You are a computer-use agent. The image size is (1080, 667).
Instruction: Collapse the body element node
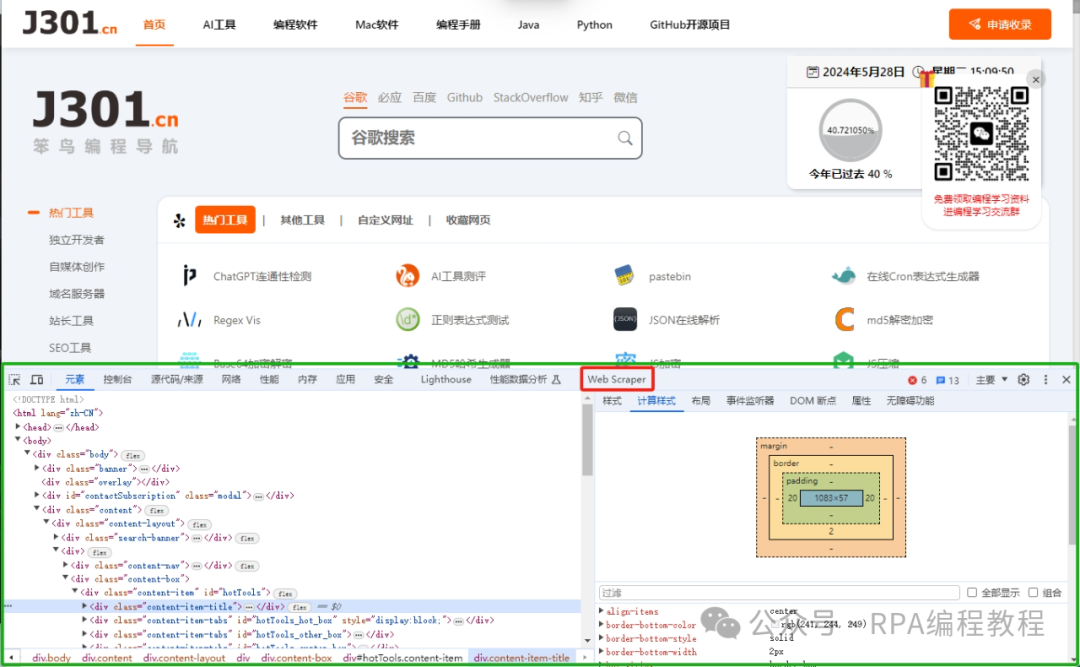18,440
